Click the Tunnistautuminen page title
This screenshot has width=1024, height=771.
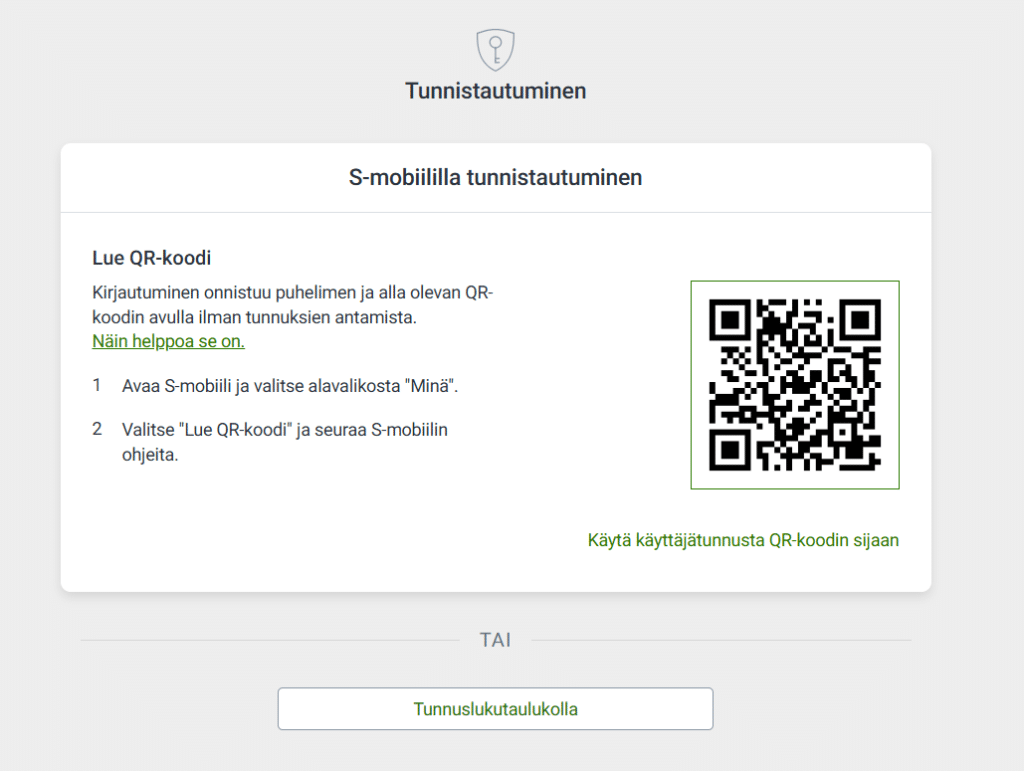click(x=495, y=91)
